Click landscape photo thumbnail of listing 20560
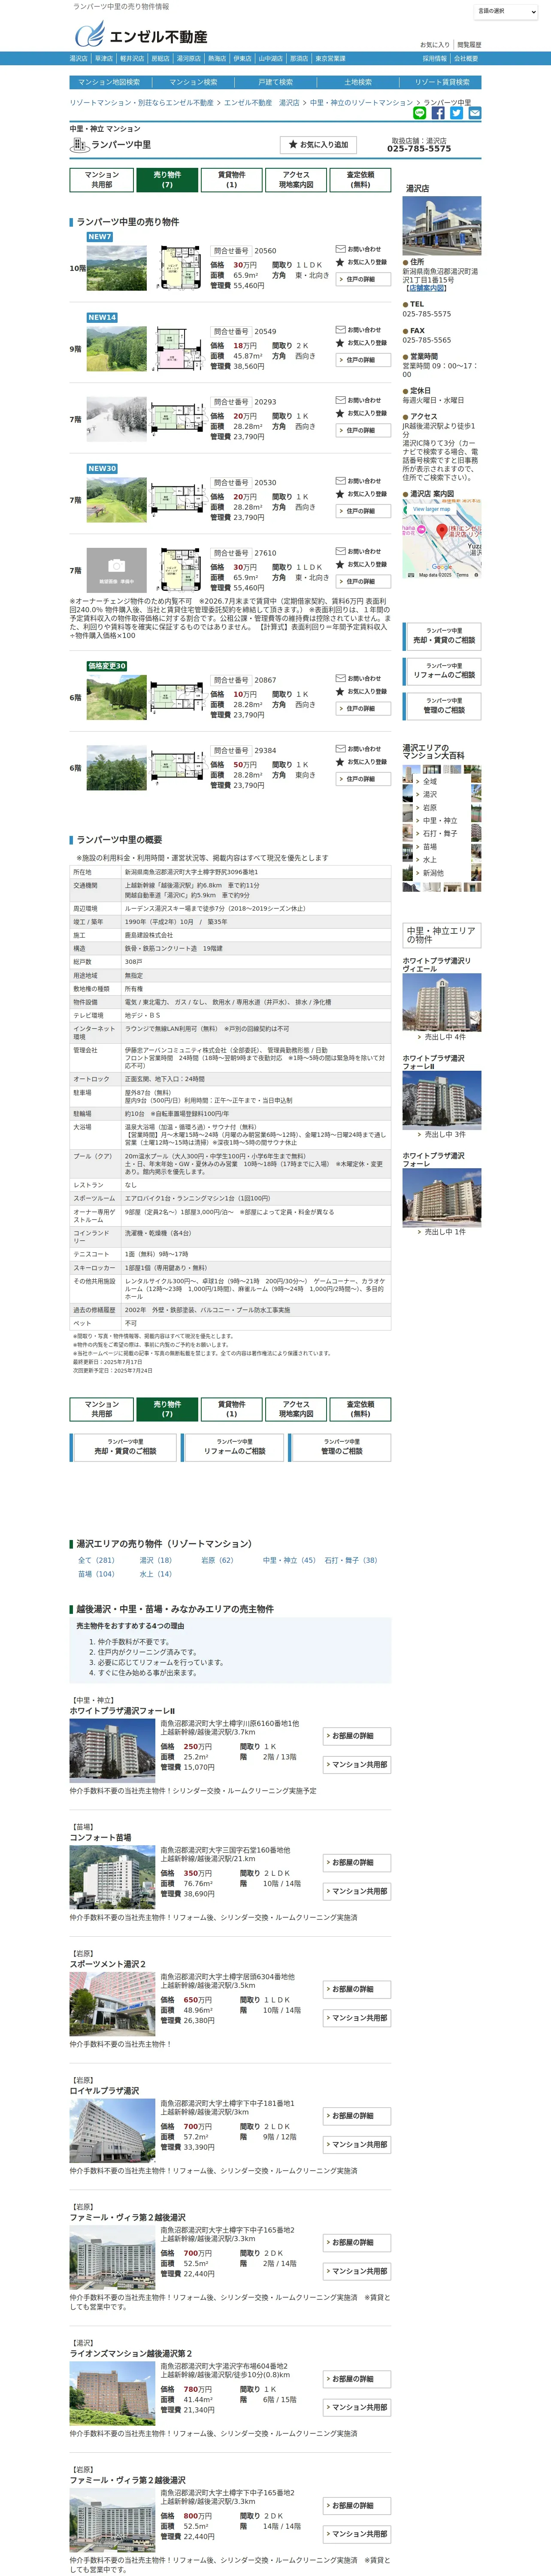Image resolution: width=551 pixels, height=2576 pixels. click(117, 268)
